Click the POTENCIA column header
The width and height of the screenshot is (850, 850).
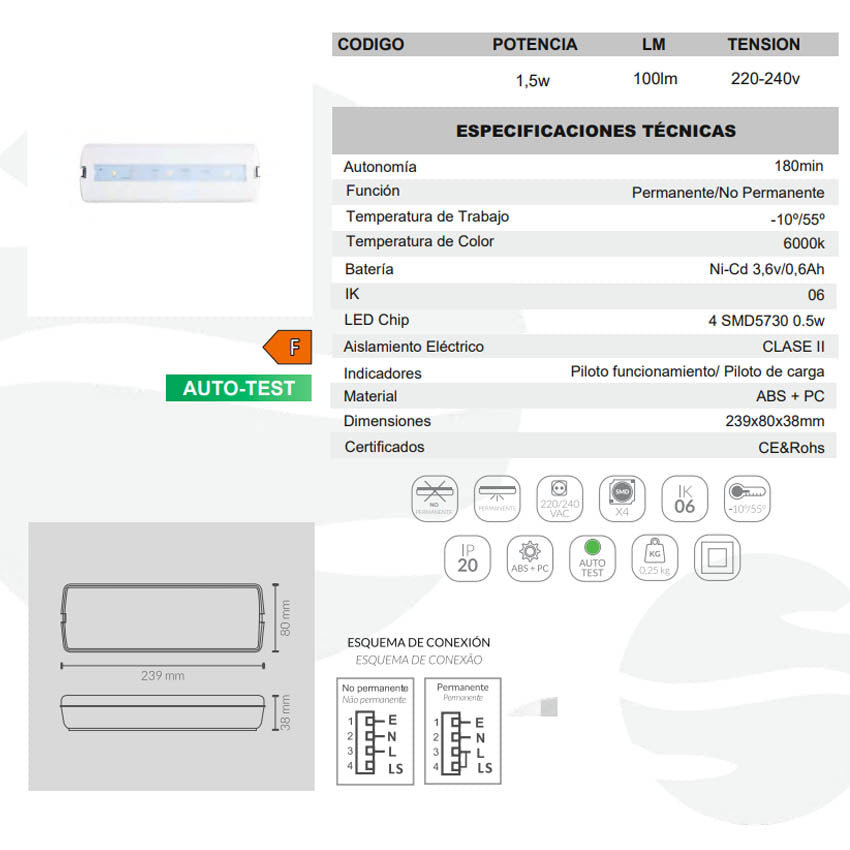[x=535, y=44]
